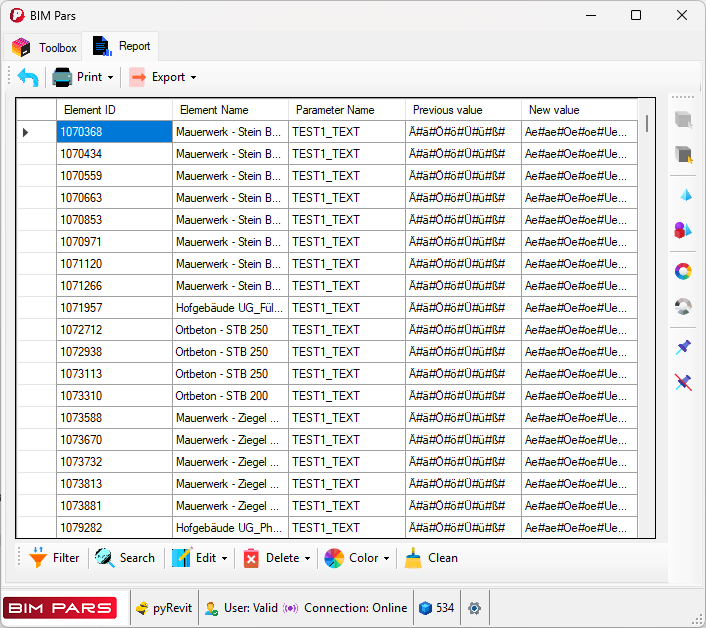Open the Color dropdown in bottom toolbar
This screenshot has width=706, height=628.
[358, 558]
